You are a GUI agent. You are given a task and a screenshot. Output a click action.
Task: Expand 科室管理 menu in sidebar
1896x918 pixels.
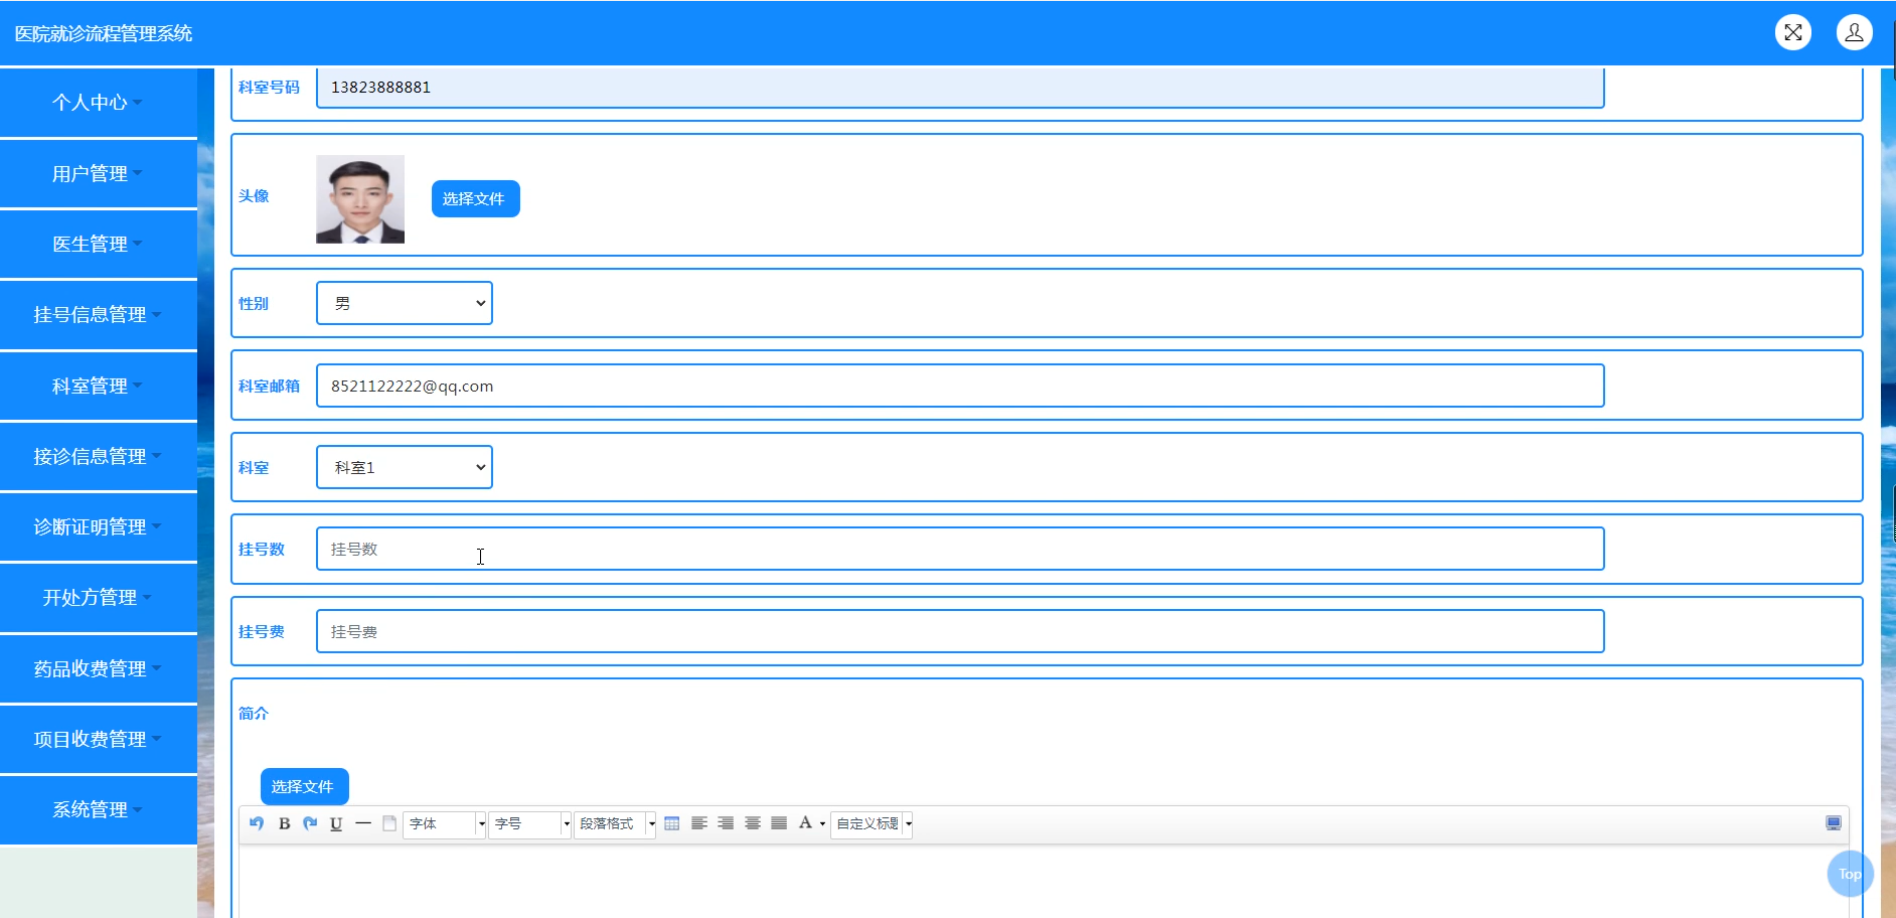point(98,386)
